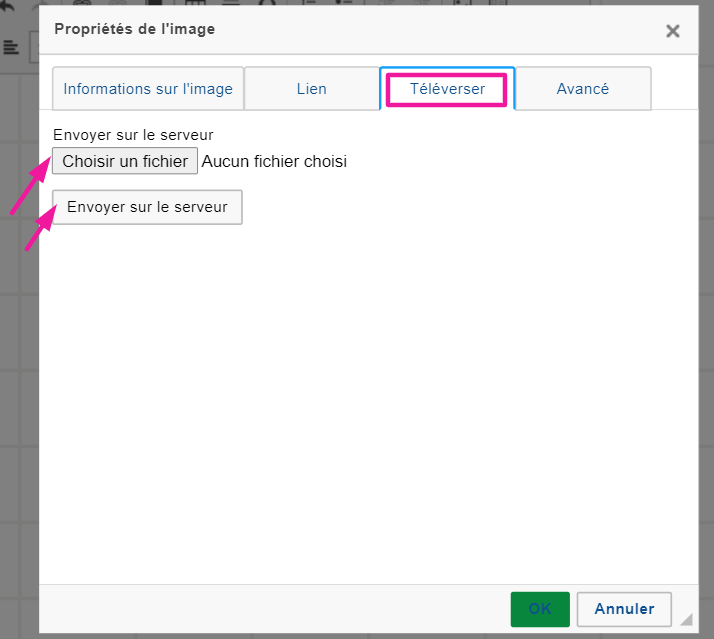Click the dialog resize handle corner
This screenshot has width=714, height=639.
pos(686,619)
